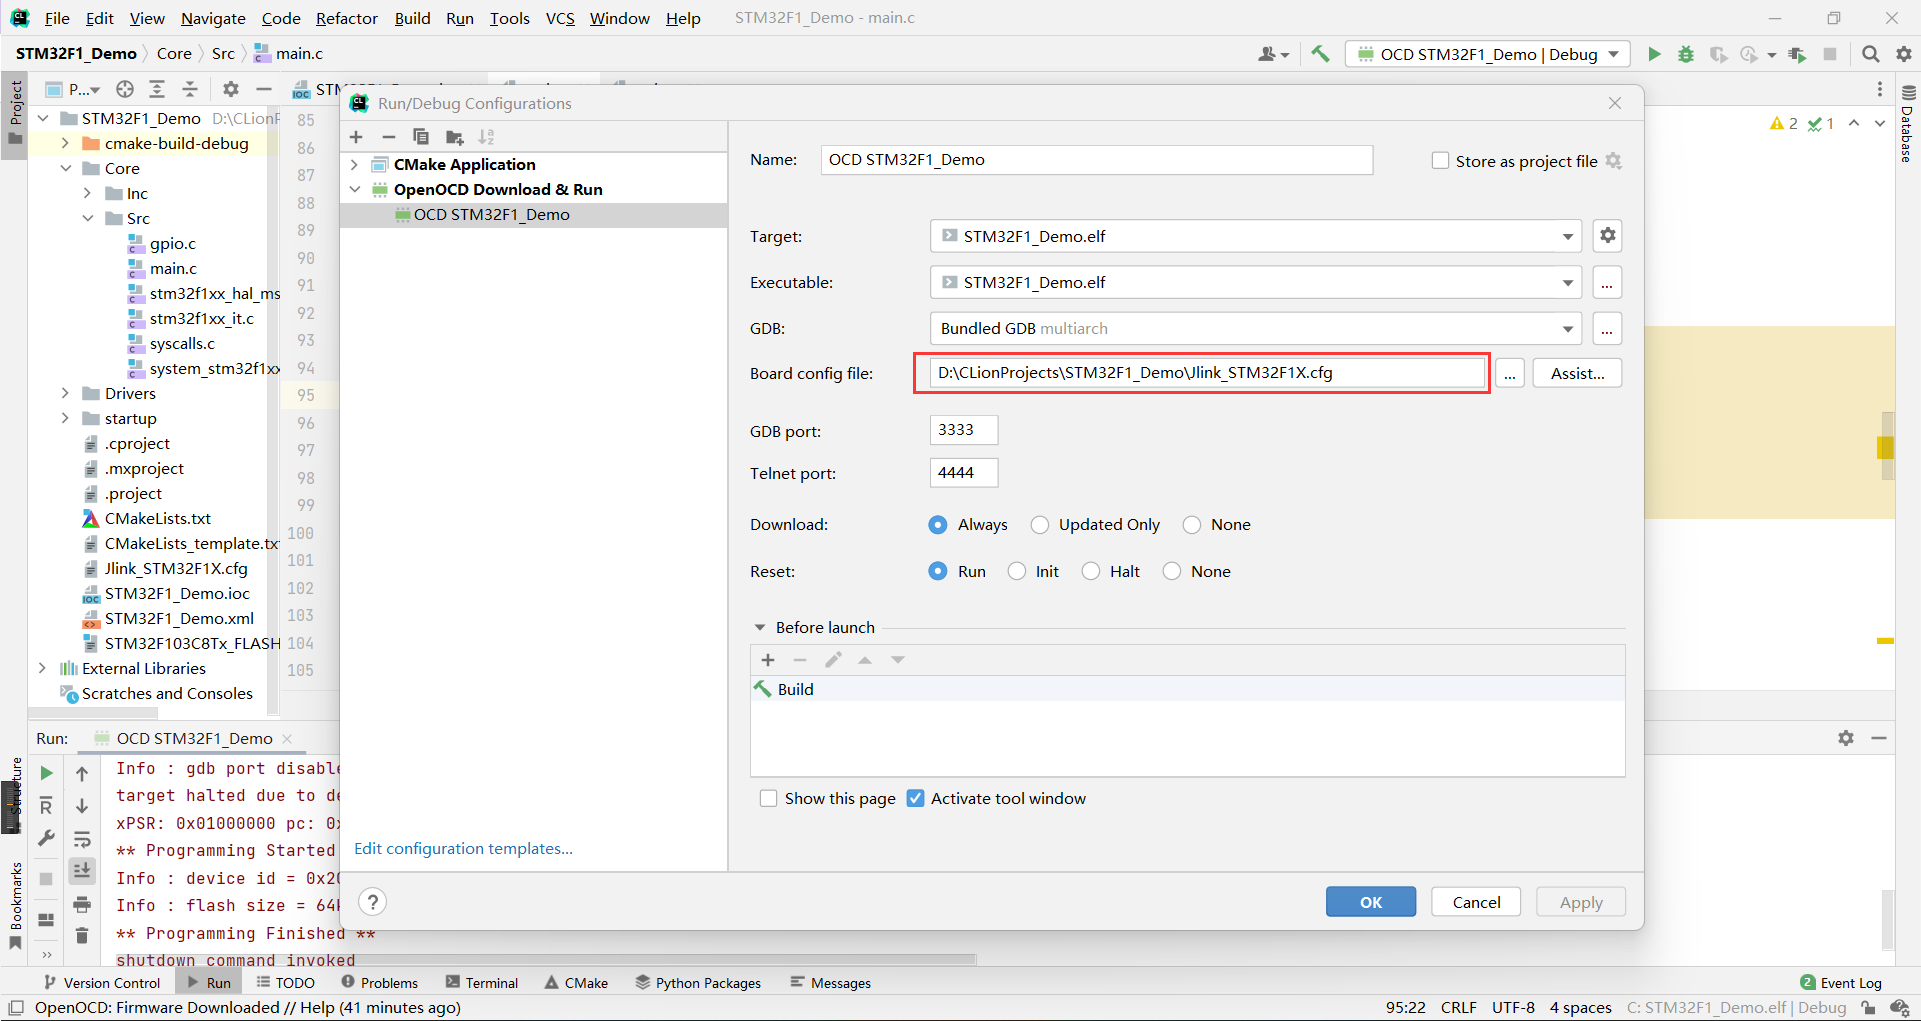This screenshot has width=1921, height=1021.
Task: Open Event Log in status bar
Action: pos(1841,983)
